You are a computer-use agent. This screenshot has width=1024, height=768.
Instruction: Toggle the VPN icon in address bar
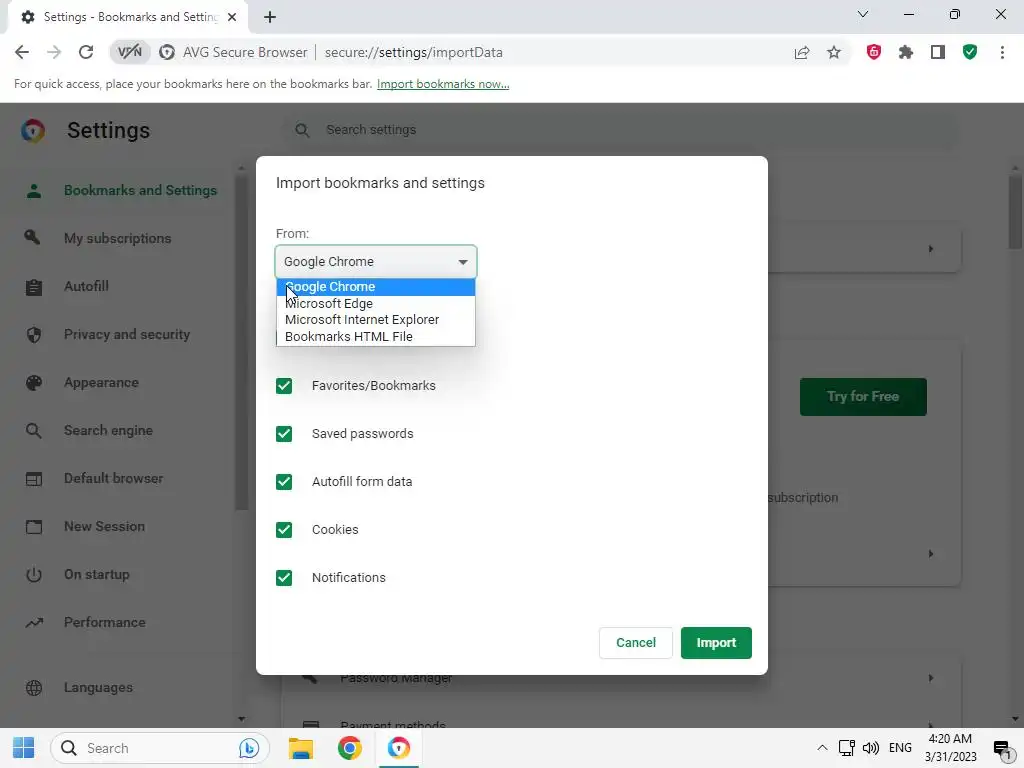click(129, 52)
